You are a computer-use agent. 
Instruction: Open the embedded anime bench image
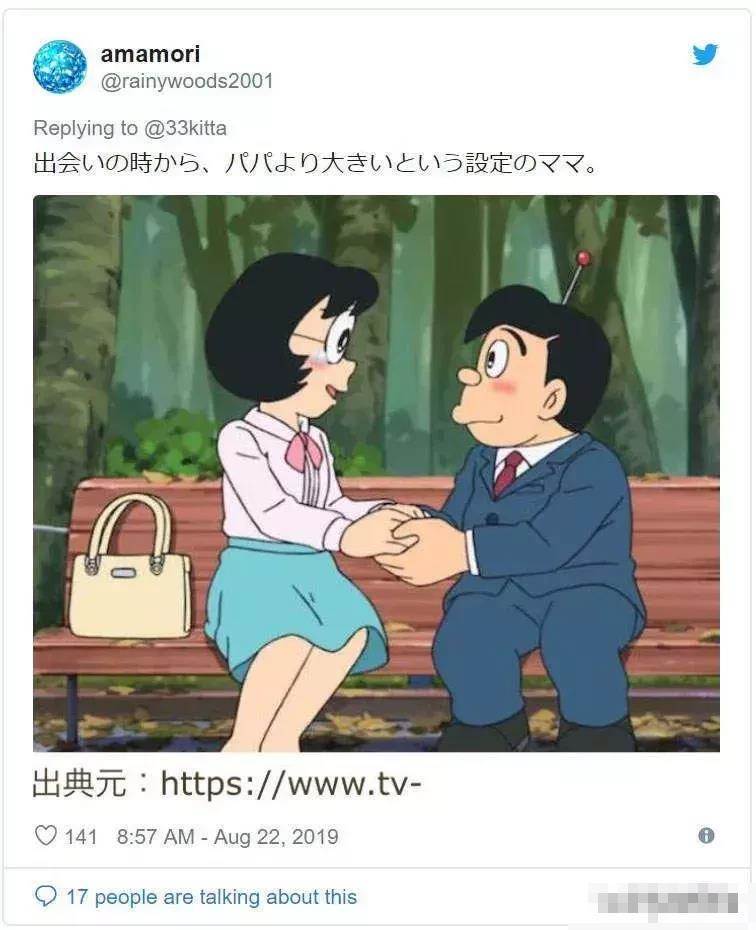[377, 473]
